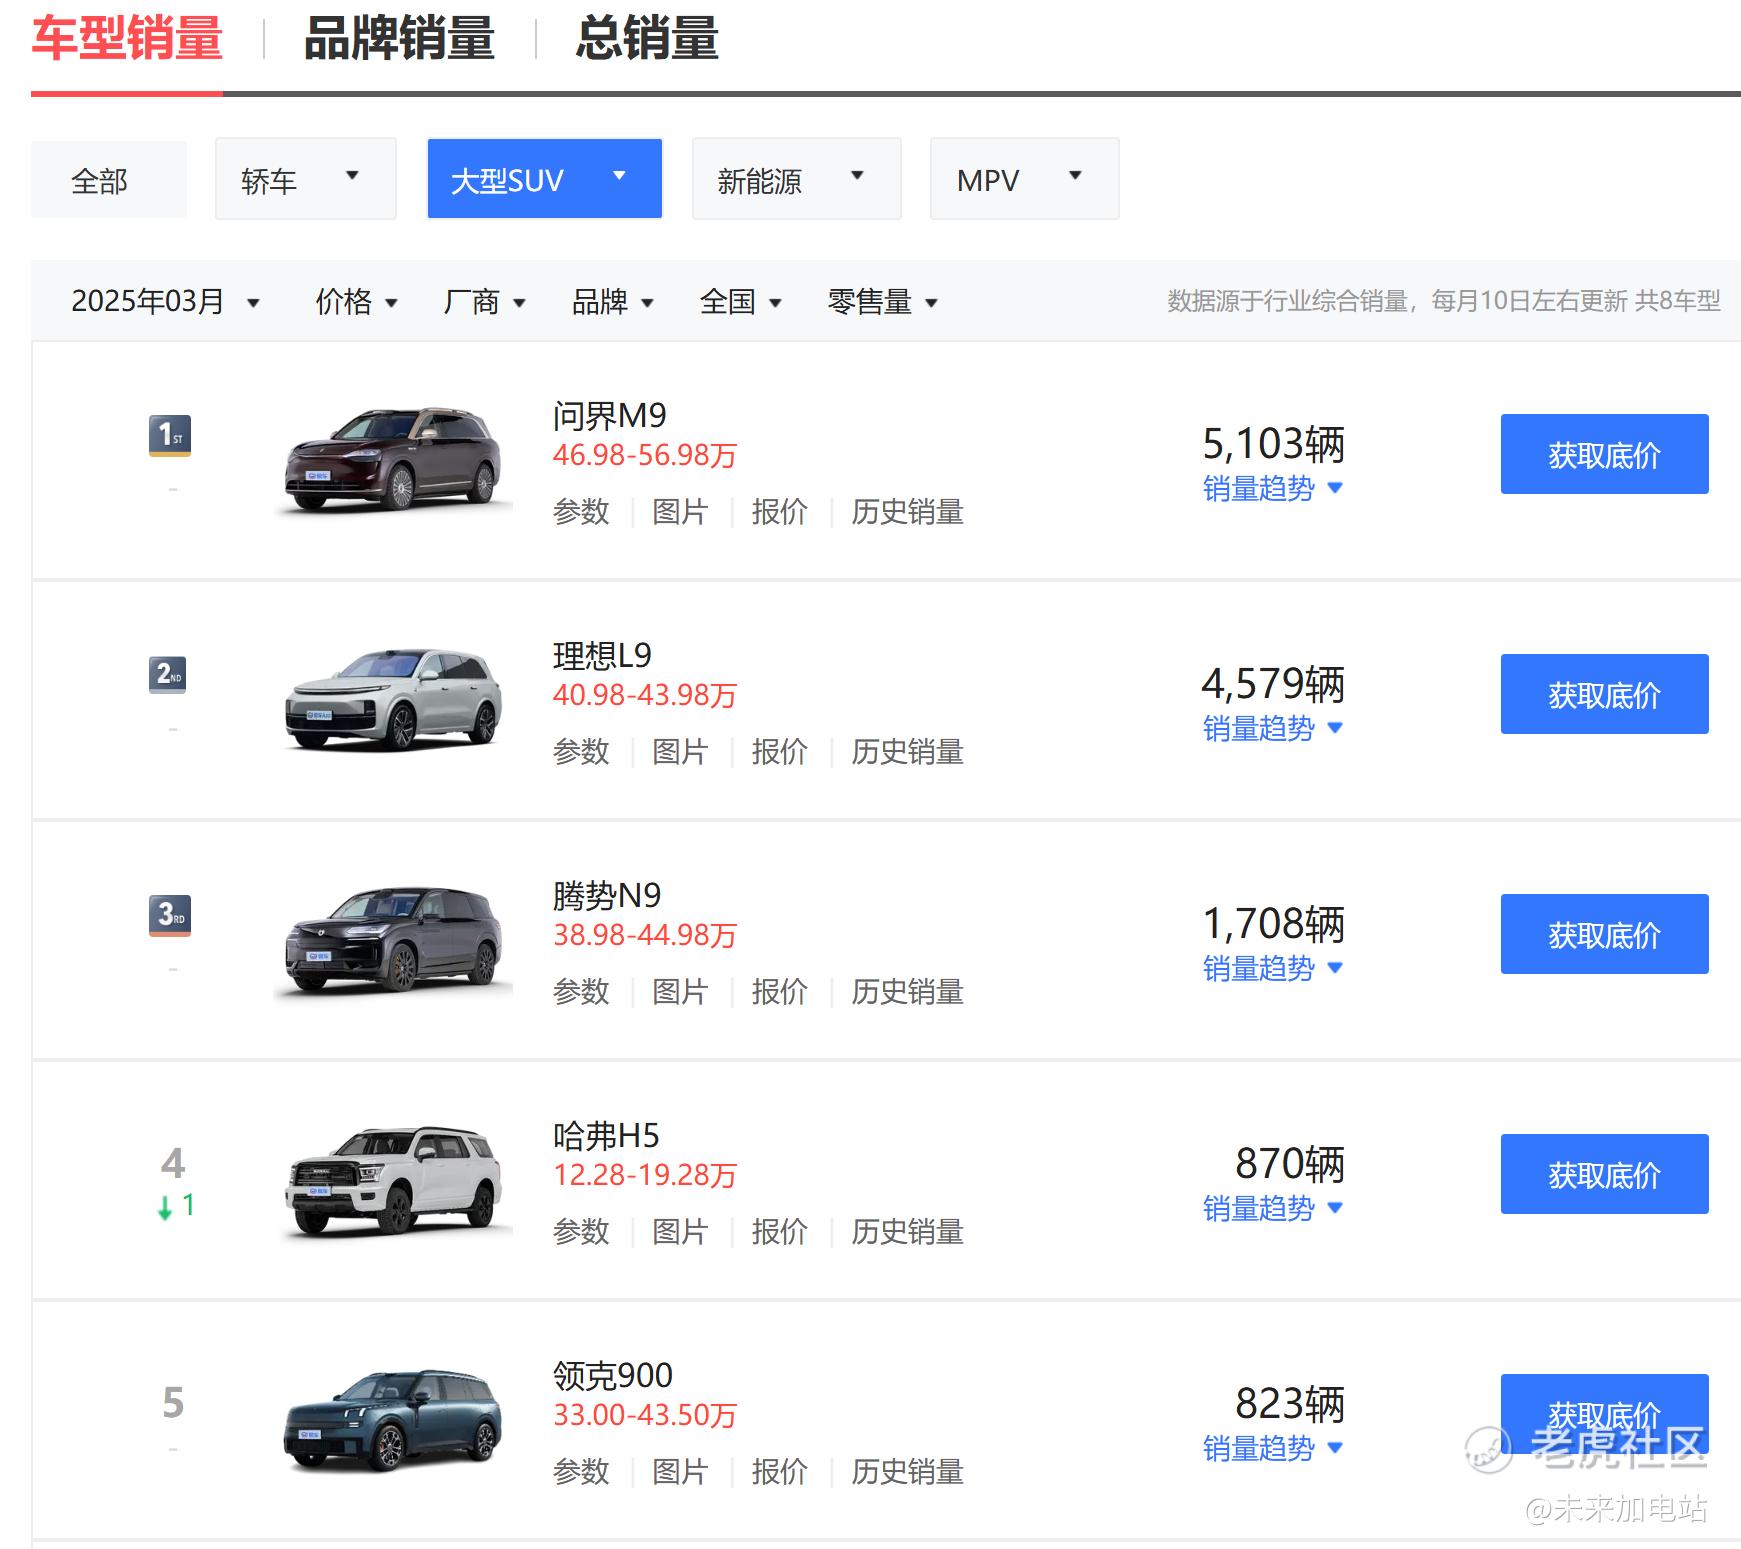Expand the 轿车 category dropdown
Viewport: 1741px width, 1549px height.
tap(306, 179)
